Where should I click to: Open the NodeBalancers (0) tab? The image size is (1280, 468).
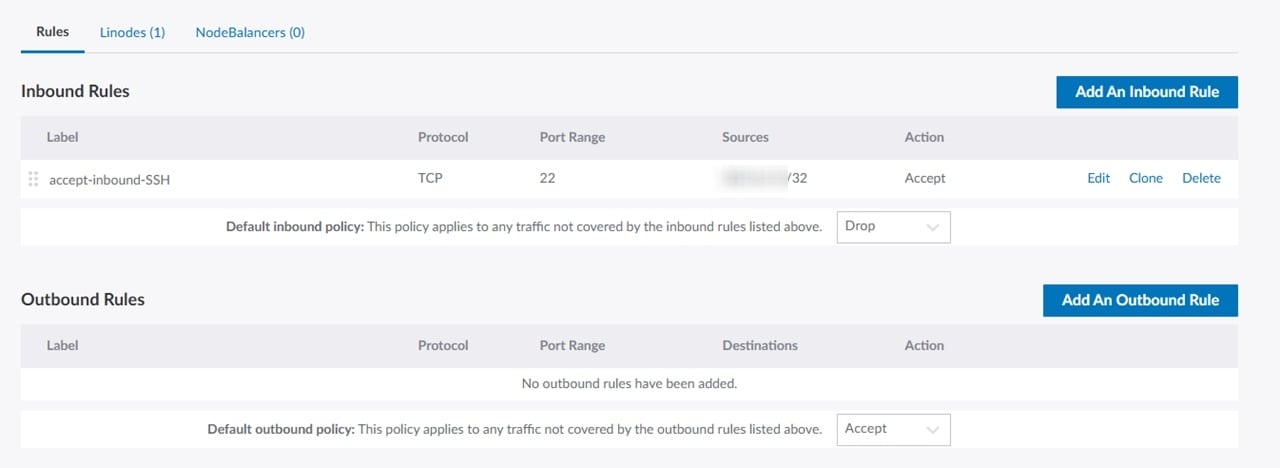coord(250,32)
